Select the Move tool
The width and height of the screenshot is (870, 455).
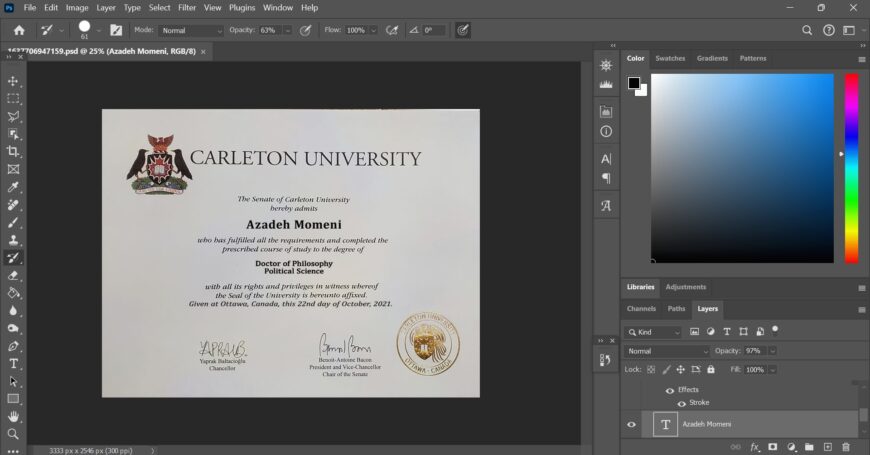(x=13, y=81)
